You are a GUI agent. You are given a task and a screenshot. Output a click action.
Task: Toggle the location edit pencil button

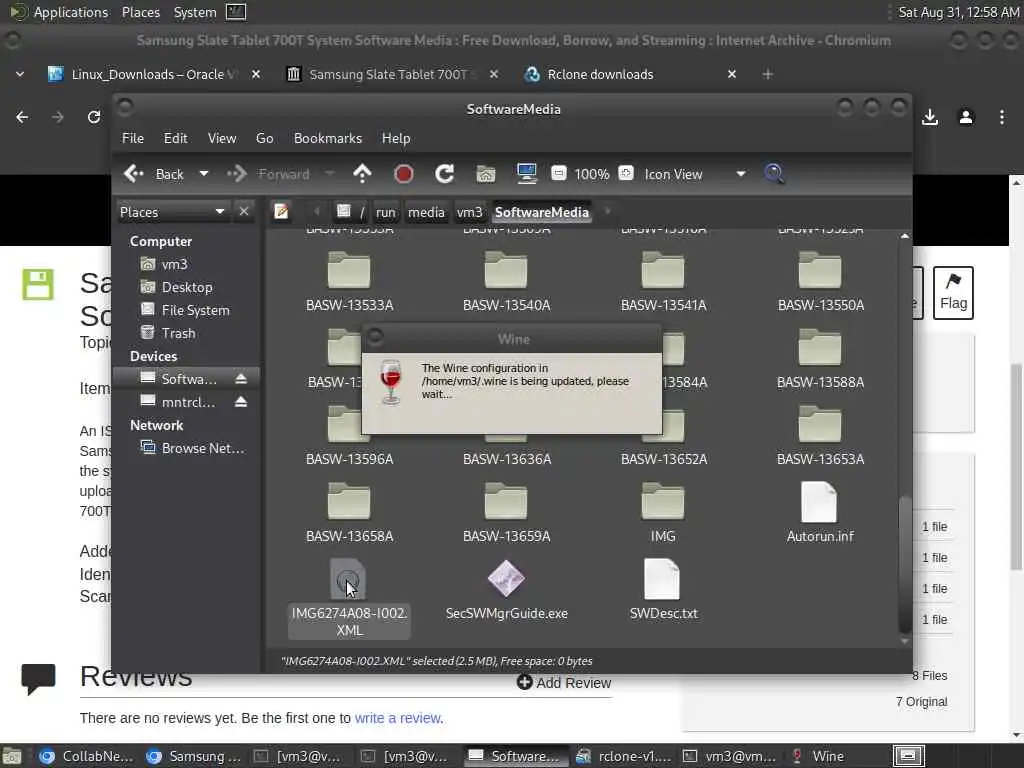pos(281,212)
